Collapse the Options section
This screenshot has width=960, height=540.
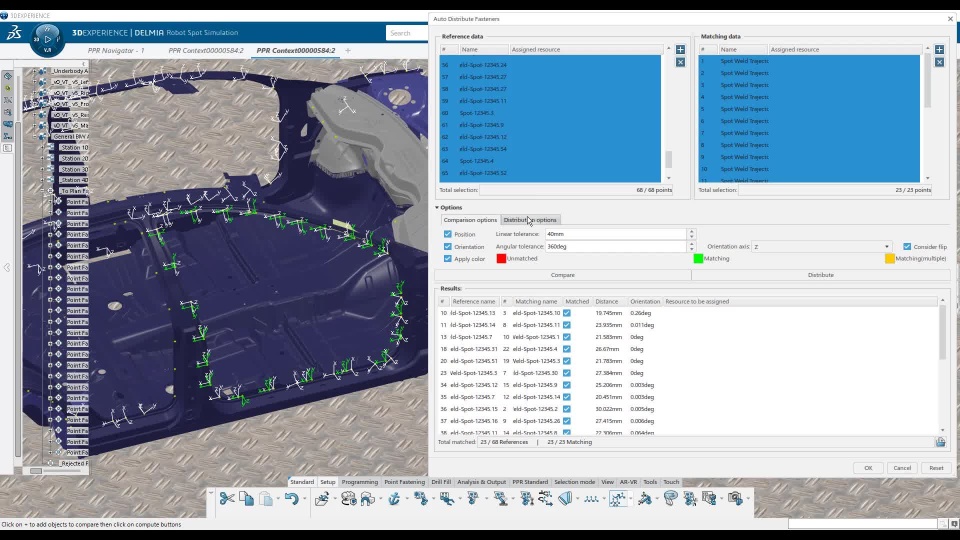[x=437, y=208]
